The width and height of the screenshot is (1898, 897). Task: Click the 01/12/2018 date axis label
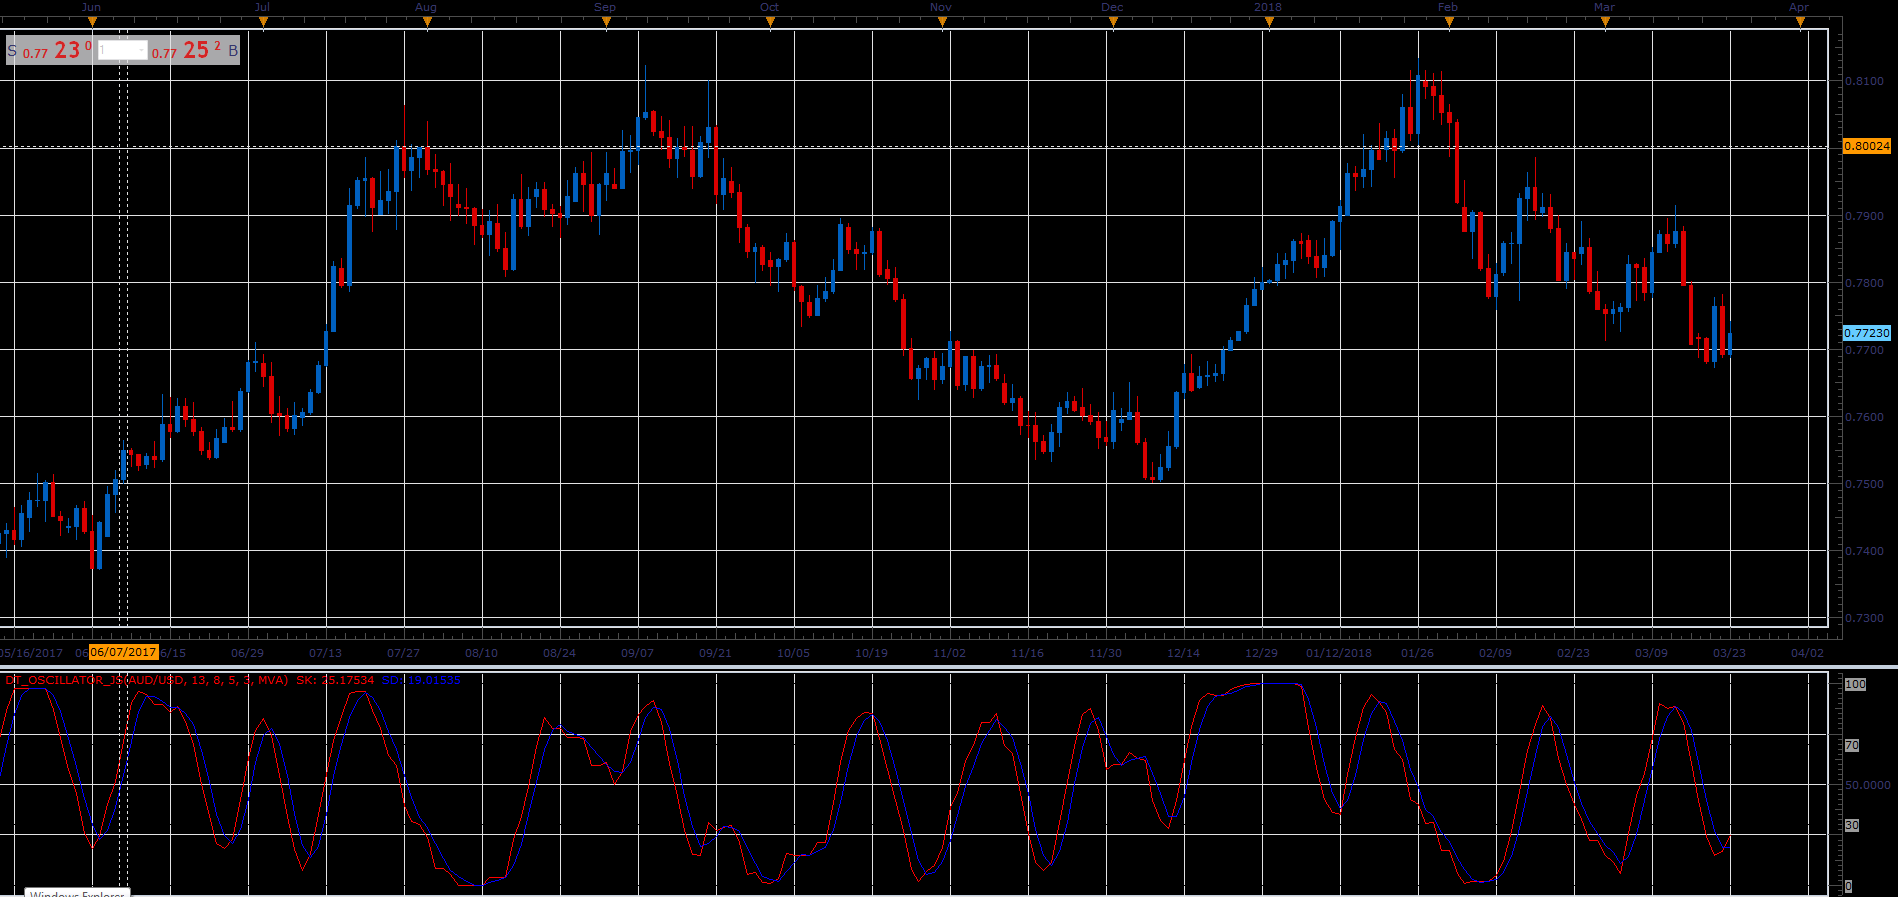[1339, 653]
